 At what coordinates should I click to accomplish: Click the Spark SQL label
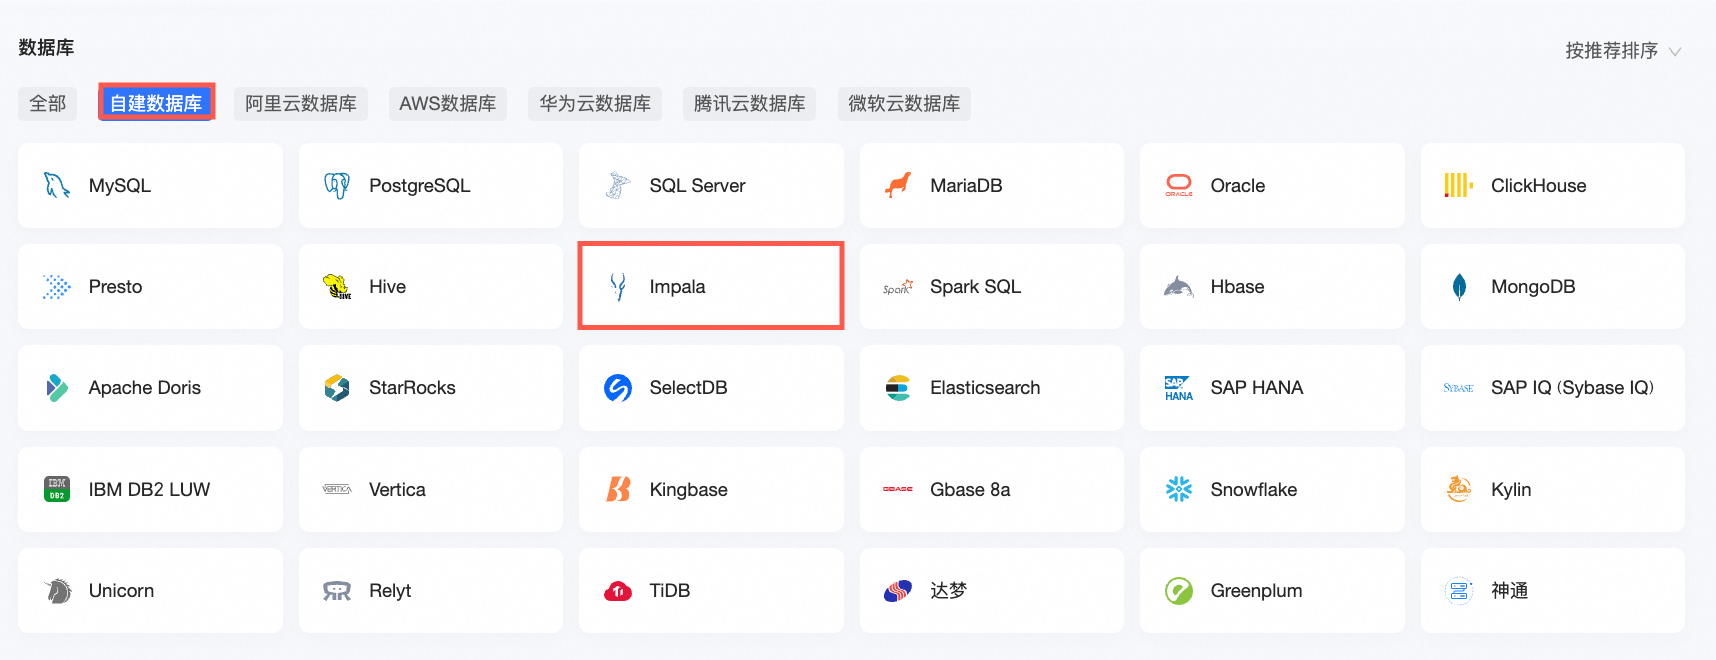coord(975,287)
